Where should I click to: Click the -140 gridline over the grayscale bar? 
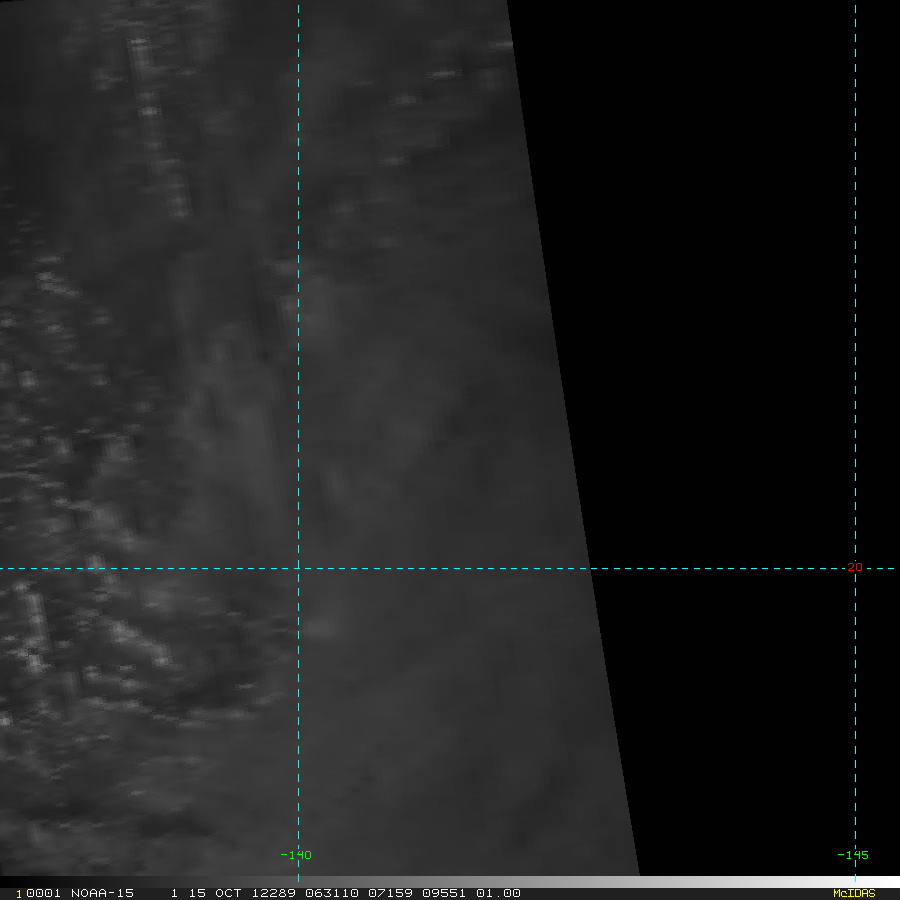click(x=298, y=882)
